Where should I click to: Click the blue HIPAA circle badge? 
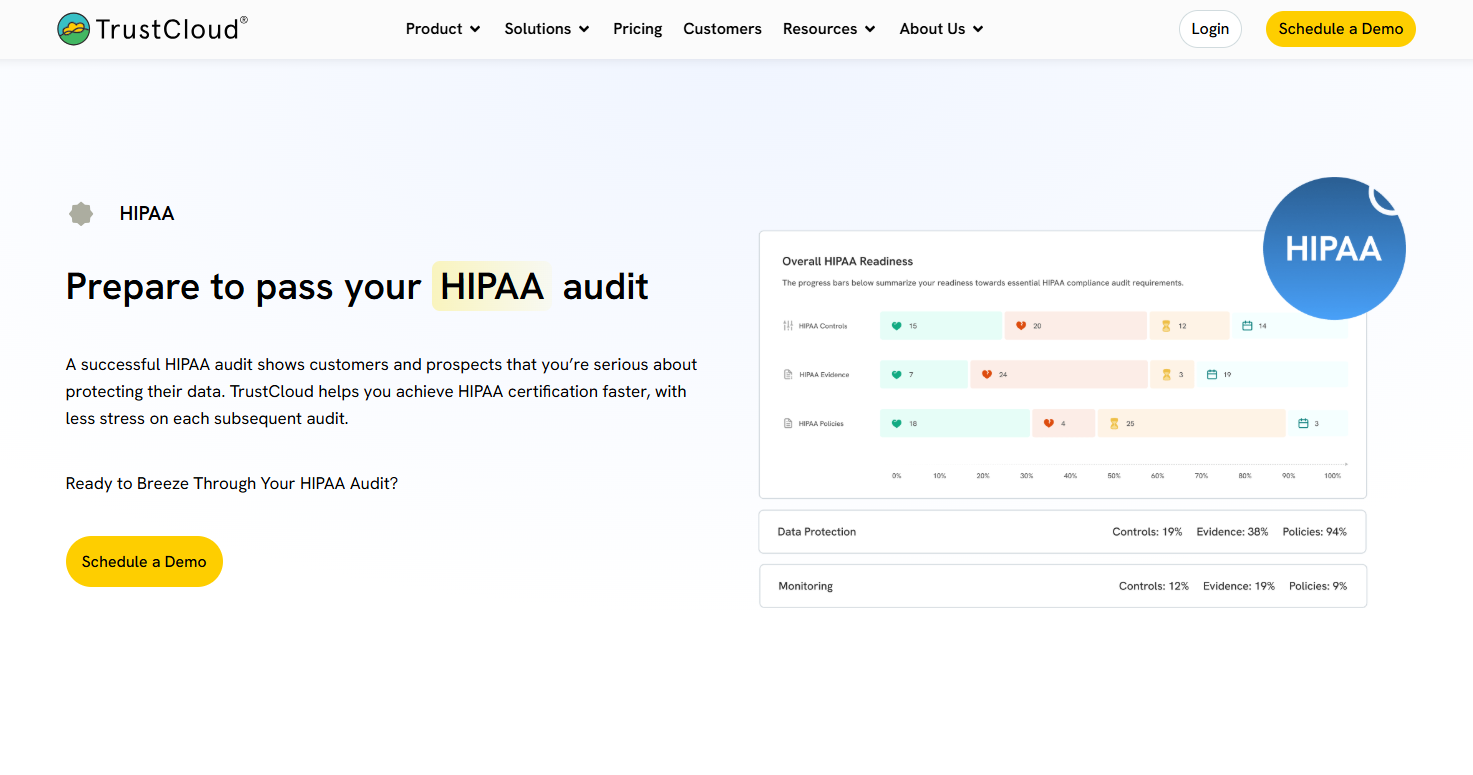click(x=1334, y=248)
